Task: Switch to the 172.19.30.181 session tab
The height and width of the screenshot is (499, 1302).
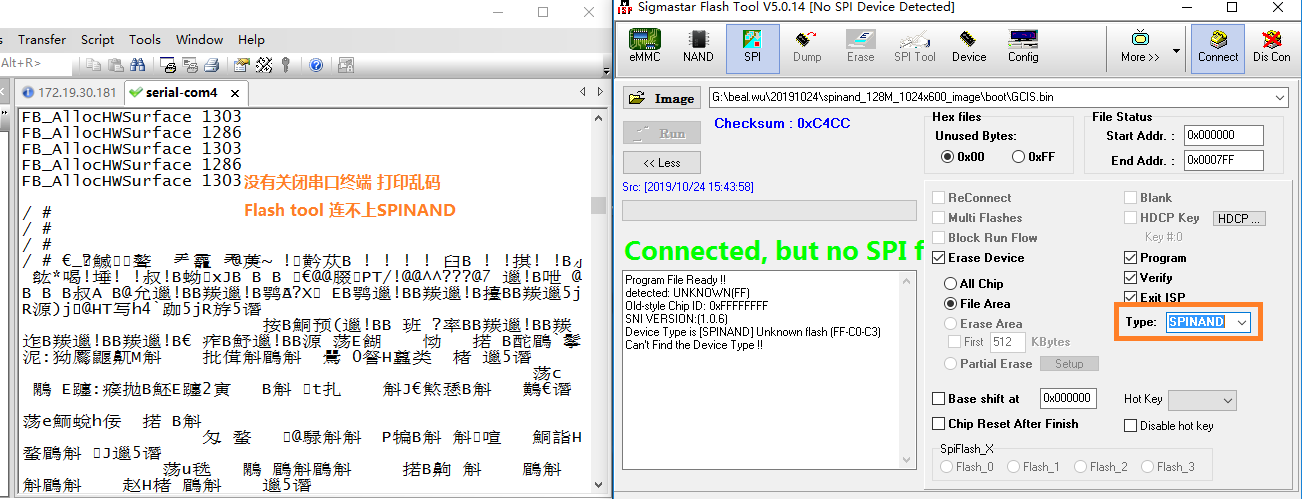Action: [68, 93]
